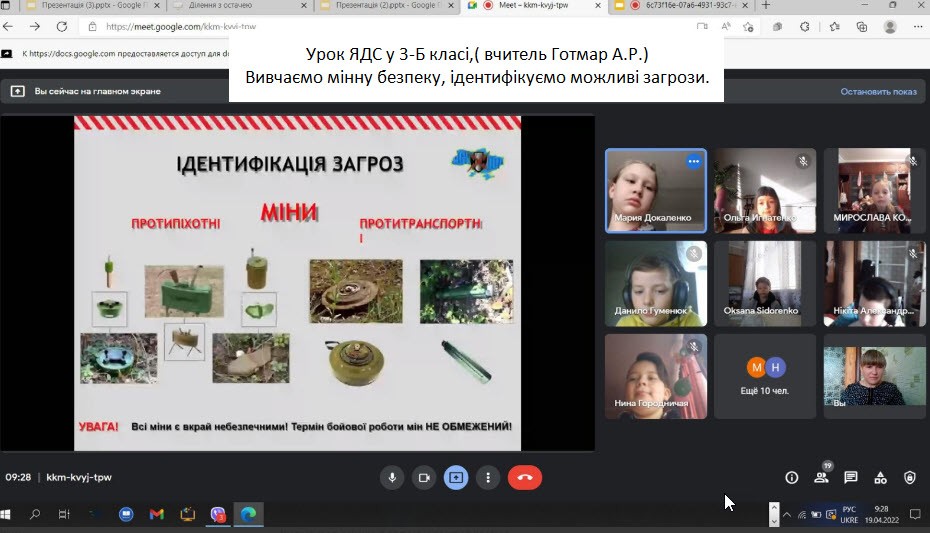Viewport: 930px width, 533px height.
Task: Select Данило Гуменюк's video tile
Action: click(656, 284)
